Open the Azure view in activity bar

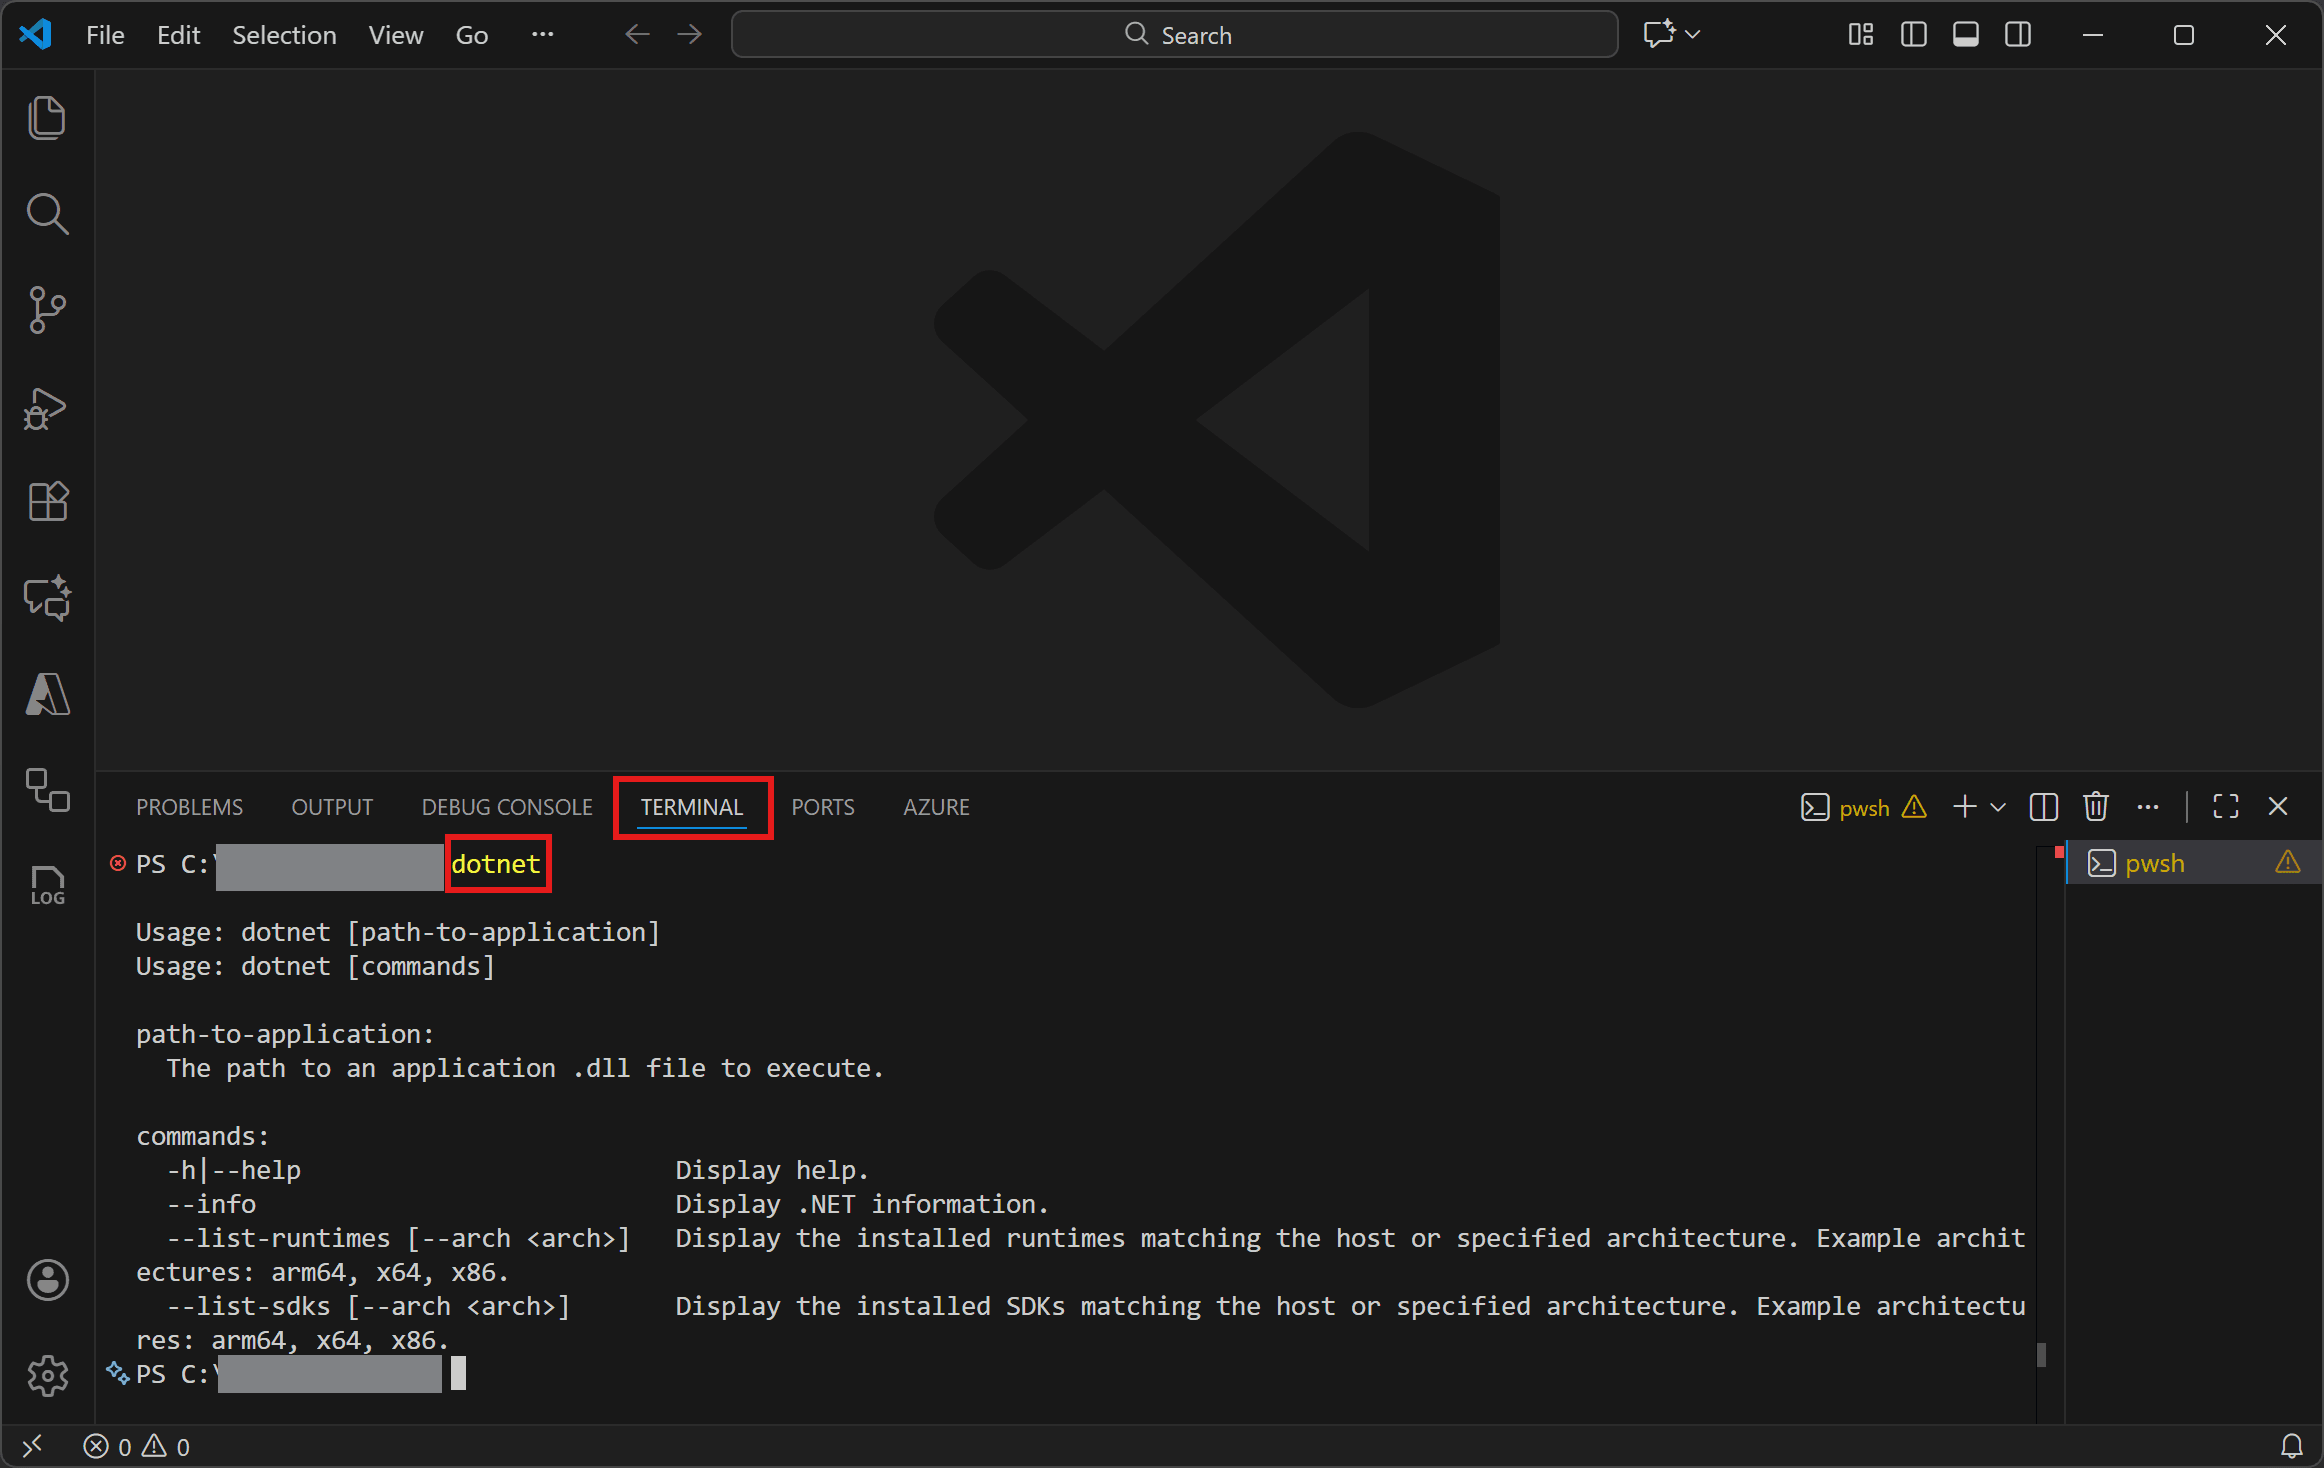point(47,694)
